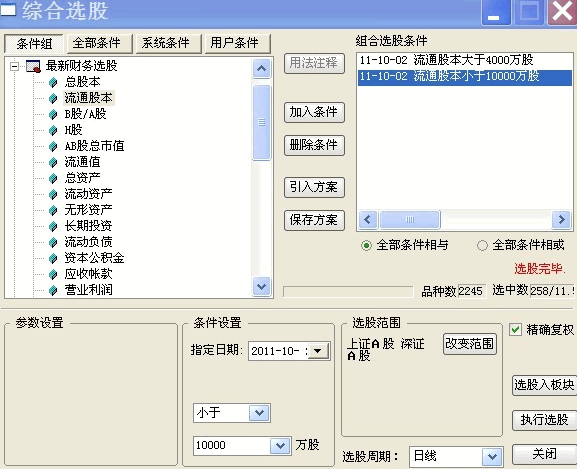
Task: Collapse the 最新财务选股 tree node
Action: point(14,67)
